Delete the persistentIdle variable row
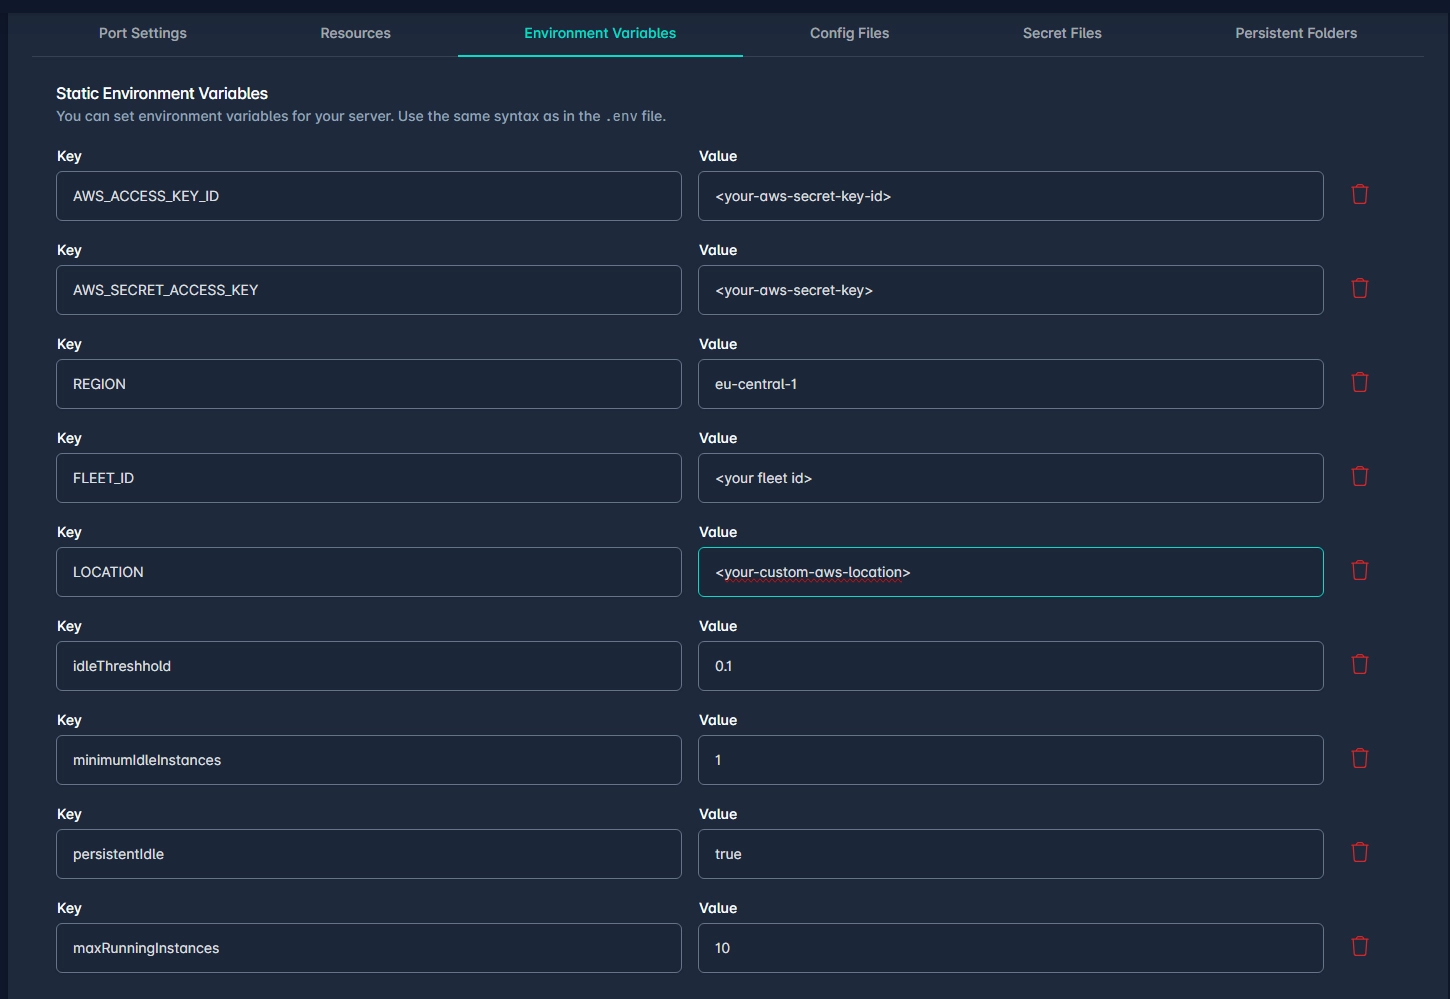The height and width of the screenshot is (999, 1450). tap(1359, 853)
